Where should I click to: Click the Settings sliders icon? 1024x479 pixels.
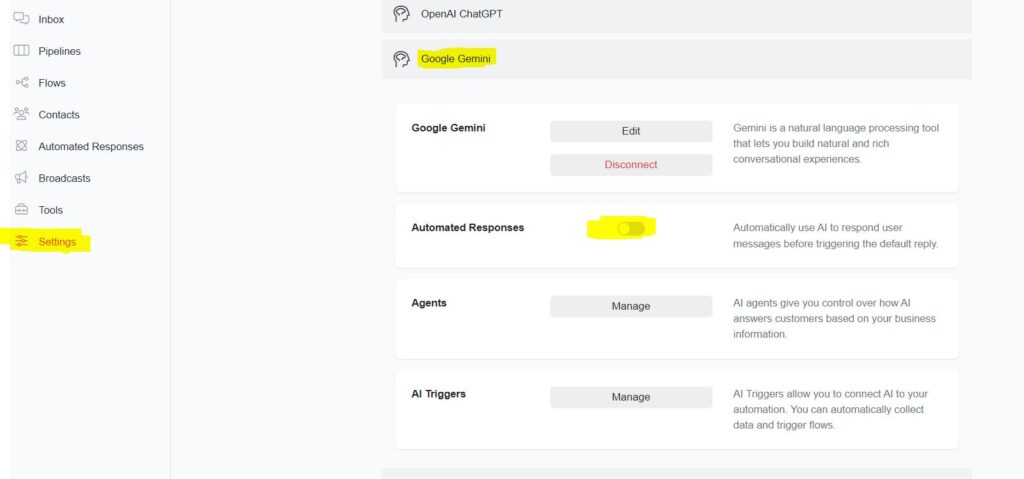tap(22, 241)
